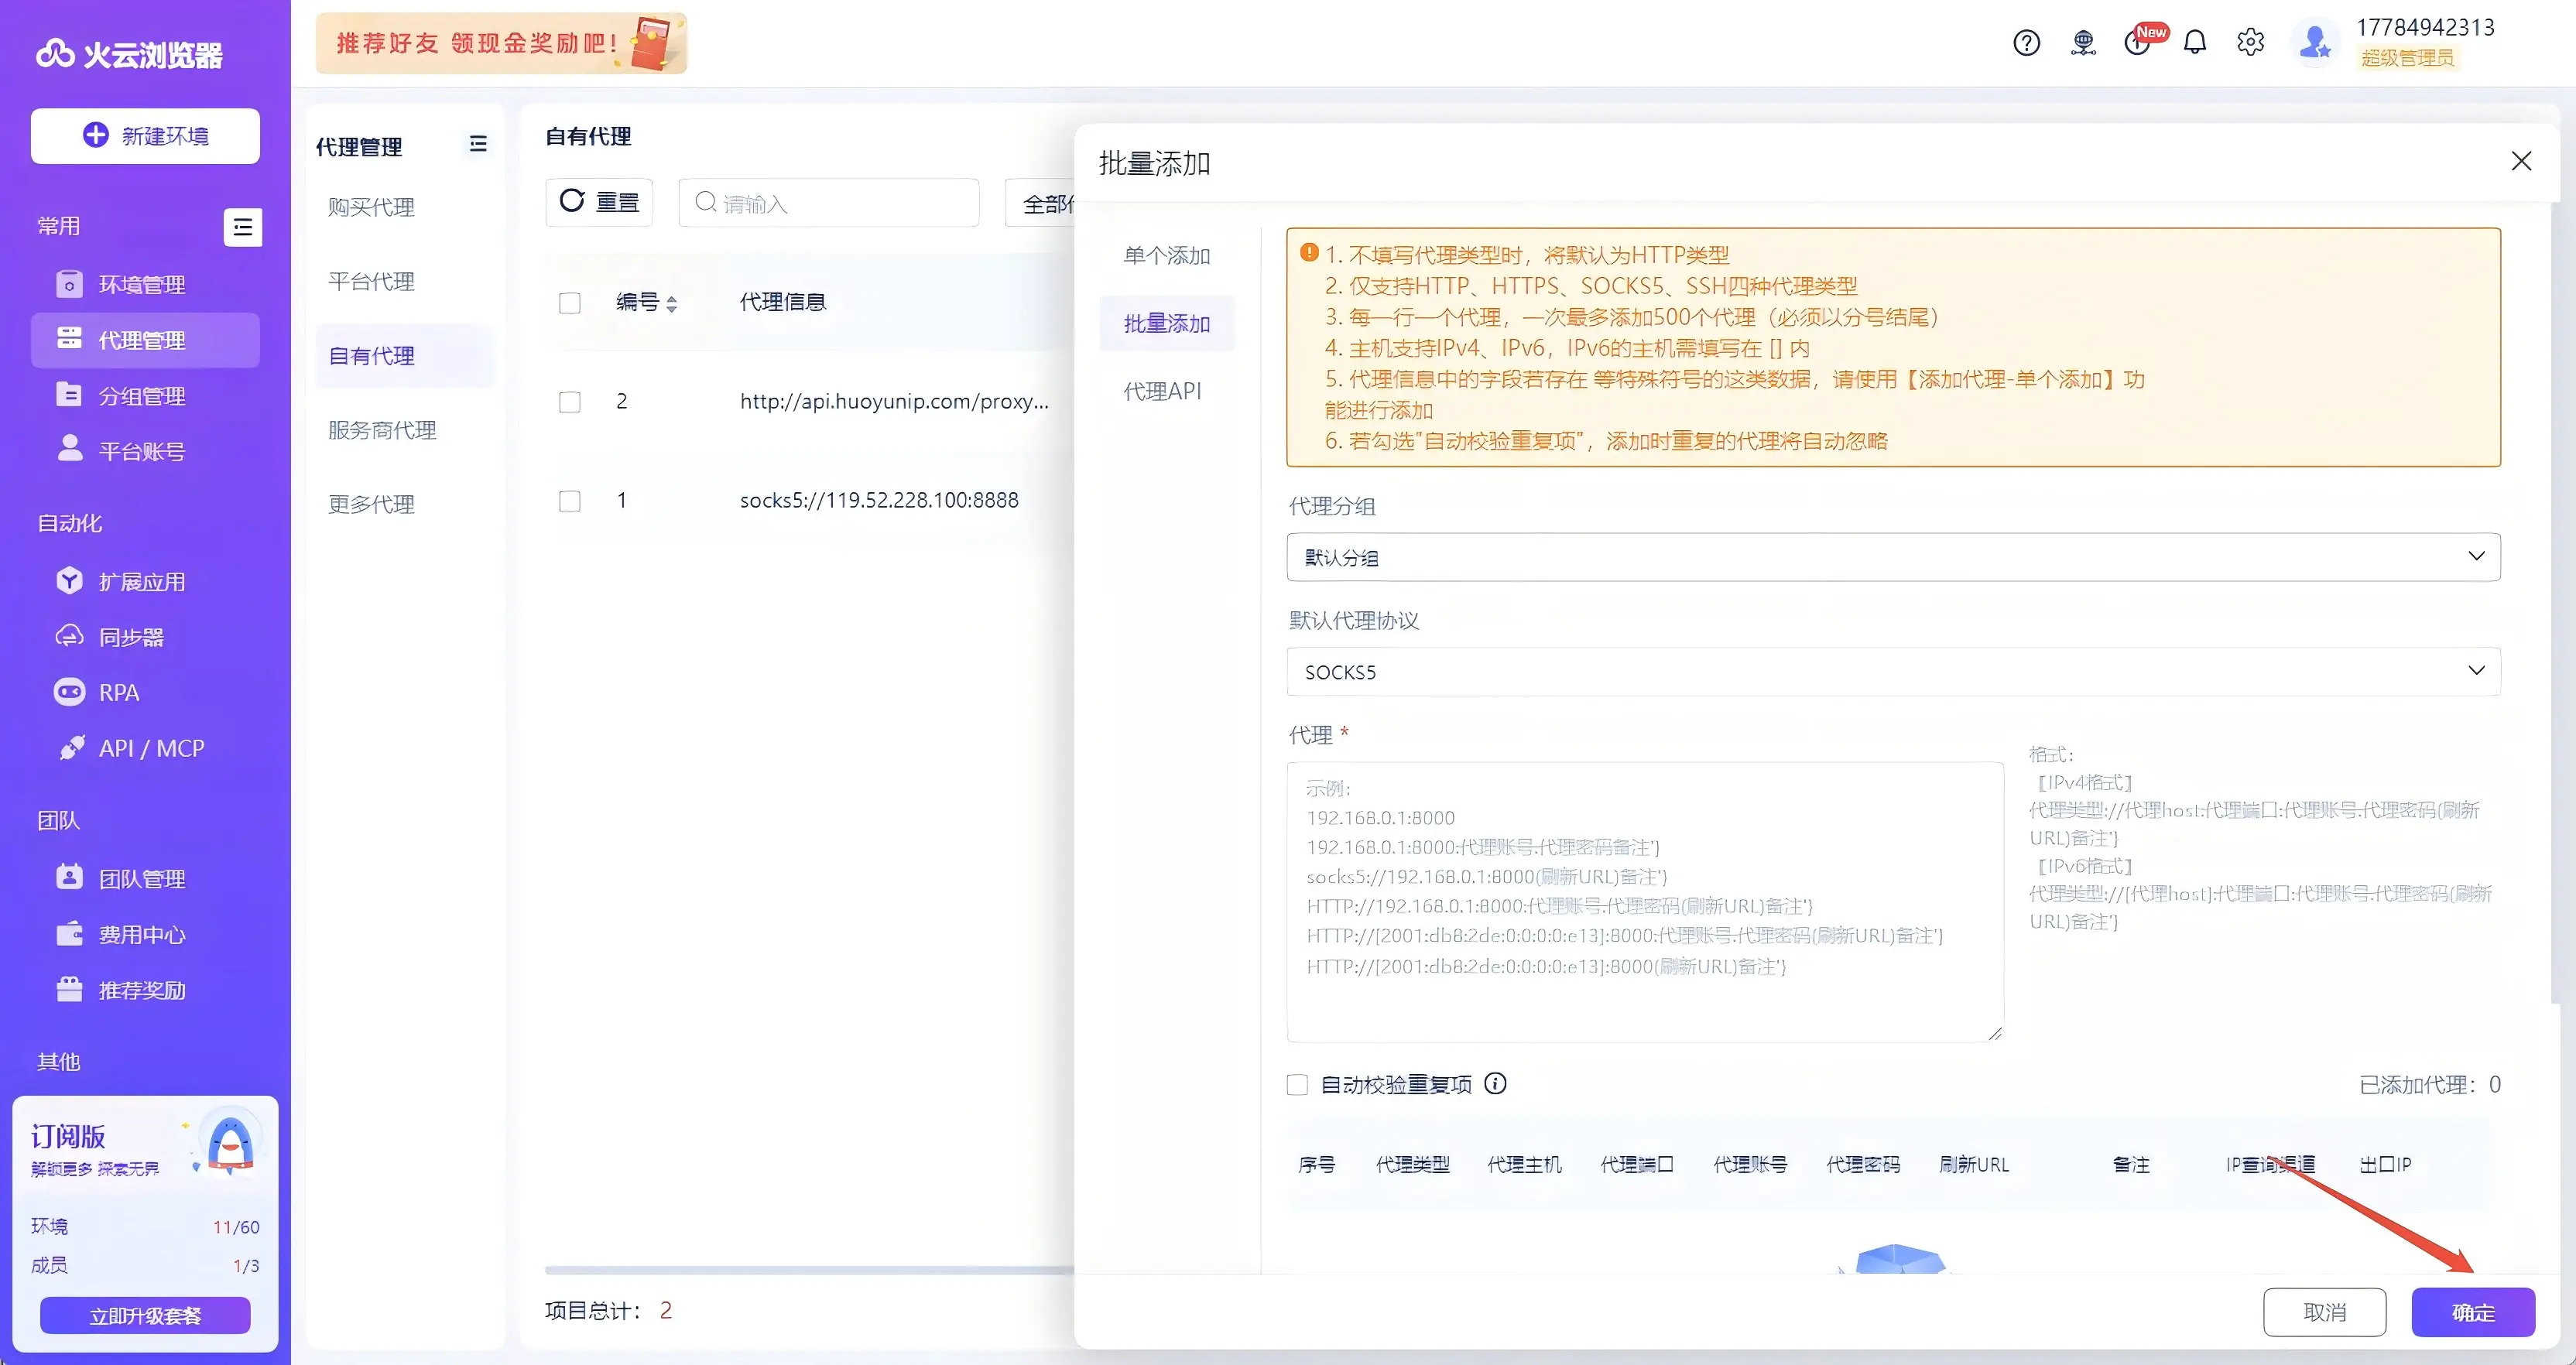Open 团队管理 in the sidebar

point(145,879)
